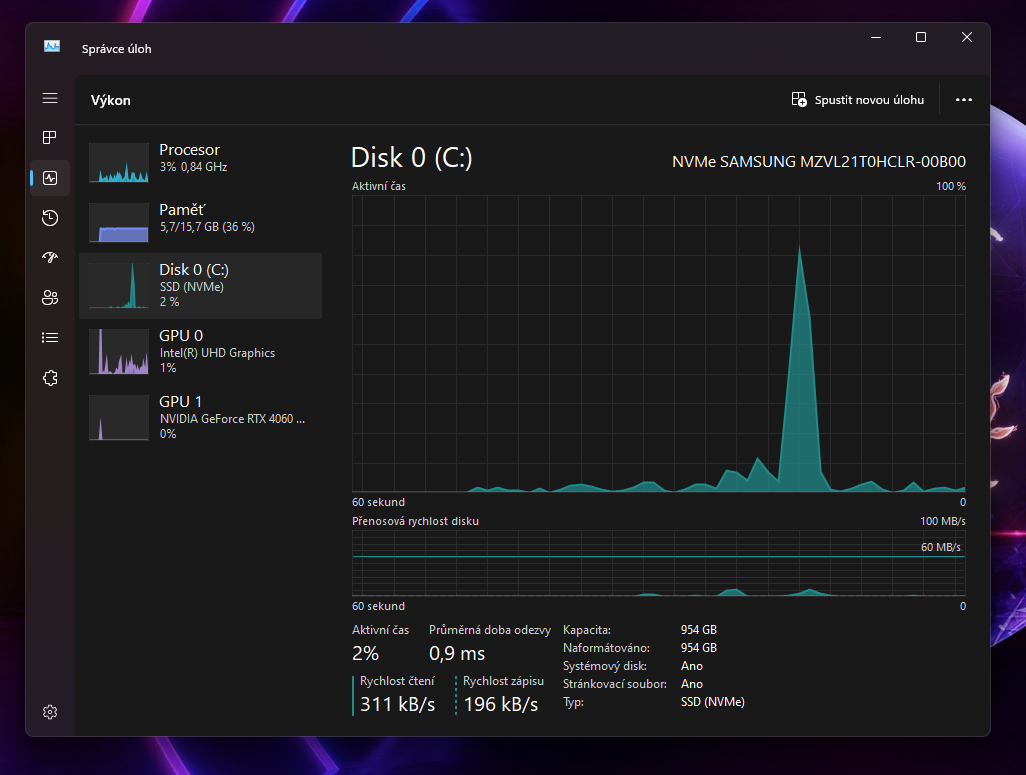Open the hamburger navigation menu

(50, 98)
